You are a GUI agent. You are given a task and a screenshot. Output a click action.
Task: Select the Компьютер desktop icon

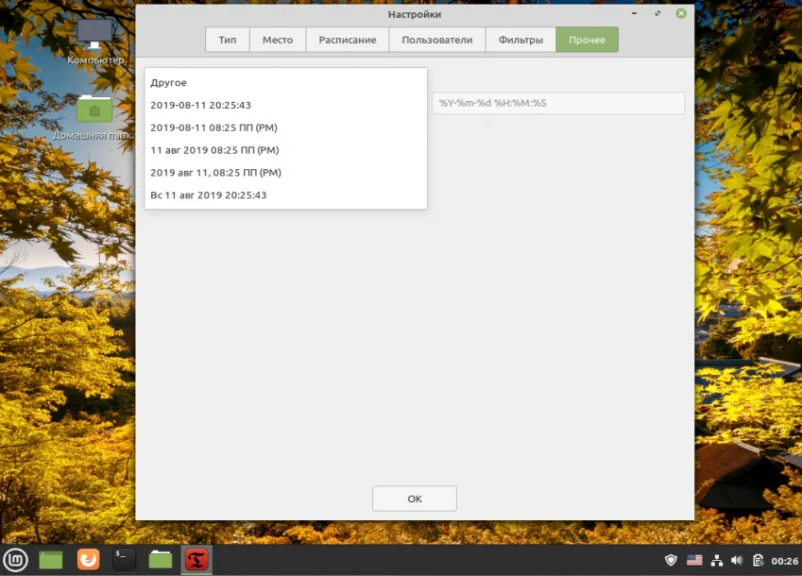tap(95, 42)
